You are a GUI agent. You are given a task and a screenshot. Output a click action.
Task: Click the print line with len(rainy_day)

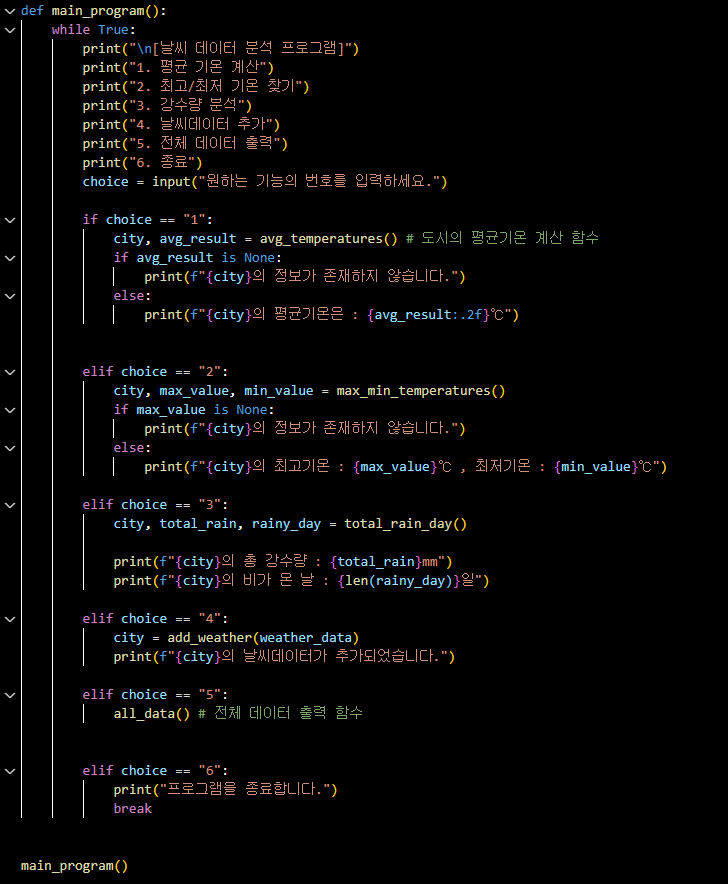[301, 581]
